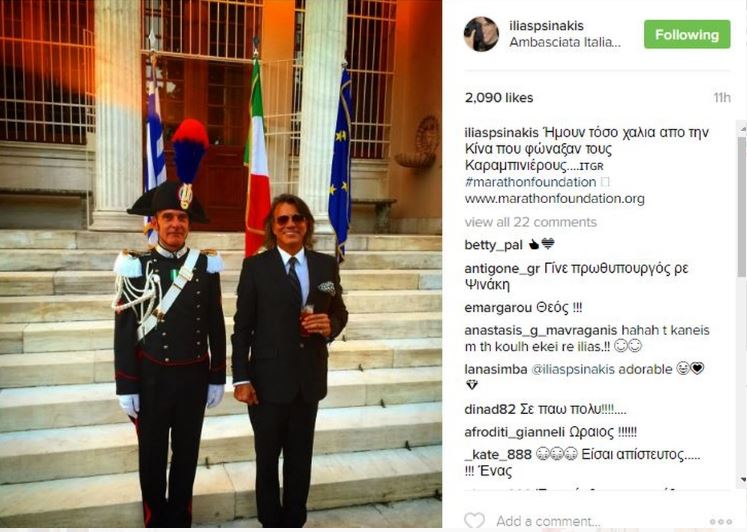The width and height of the screenshot is (747, 532).
Task: Open commenter betty_pal's profile
Action: (x=494, y=245)
